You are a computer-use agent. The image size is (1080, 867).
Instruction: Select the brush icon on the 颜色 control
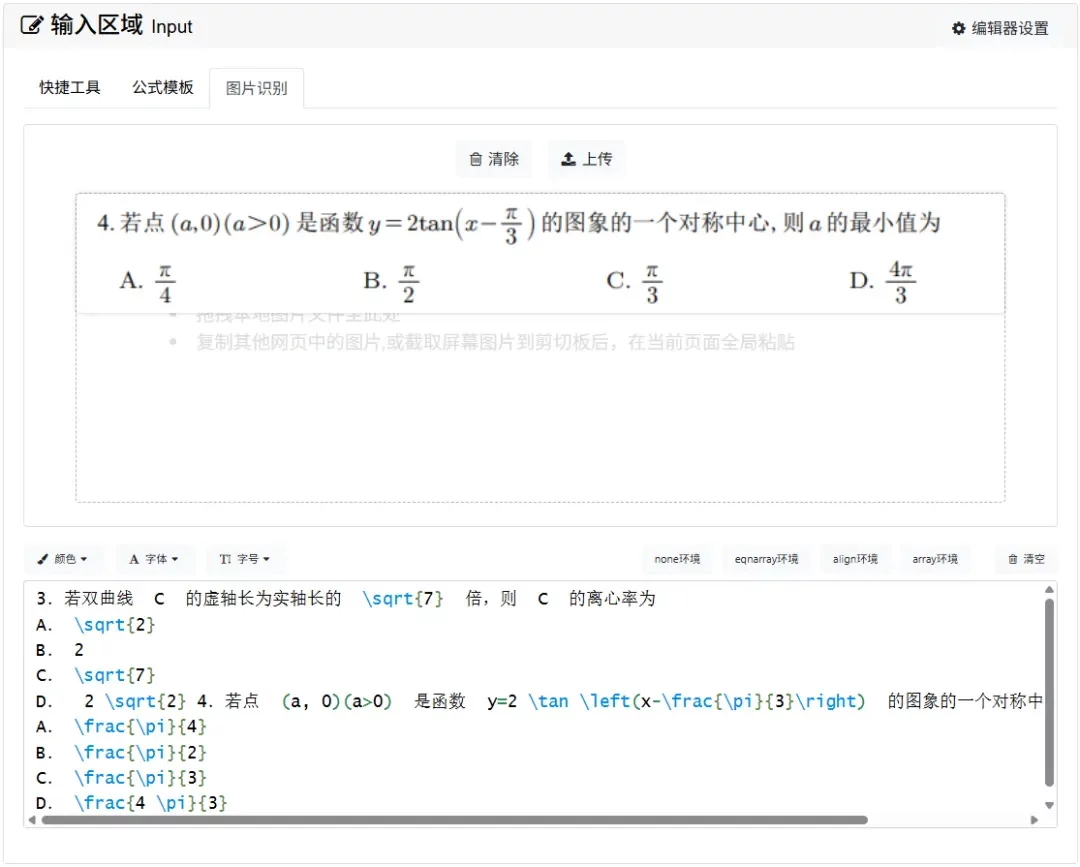45,559
